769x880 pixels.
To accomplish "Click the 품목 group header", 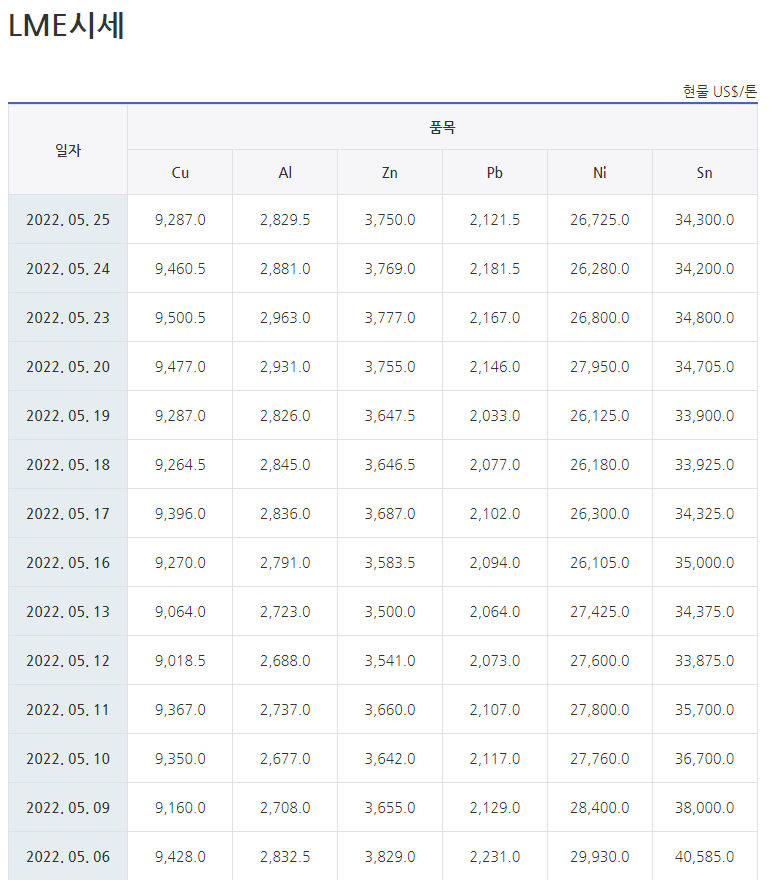I will [x=442, y=127].
